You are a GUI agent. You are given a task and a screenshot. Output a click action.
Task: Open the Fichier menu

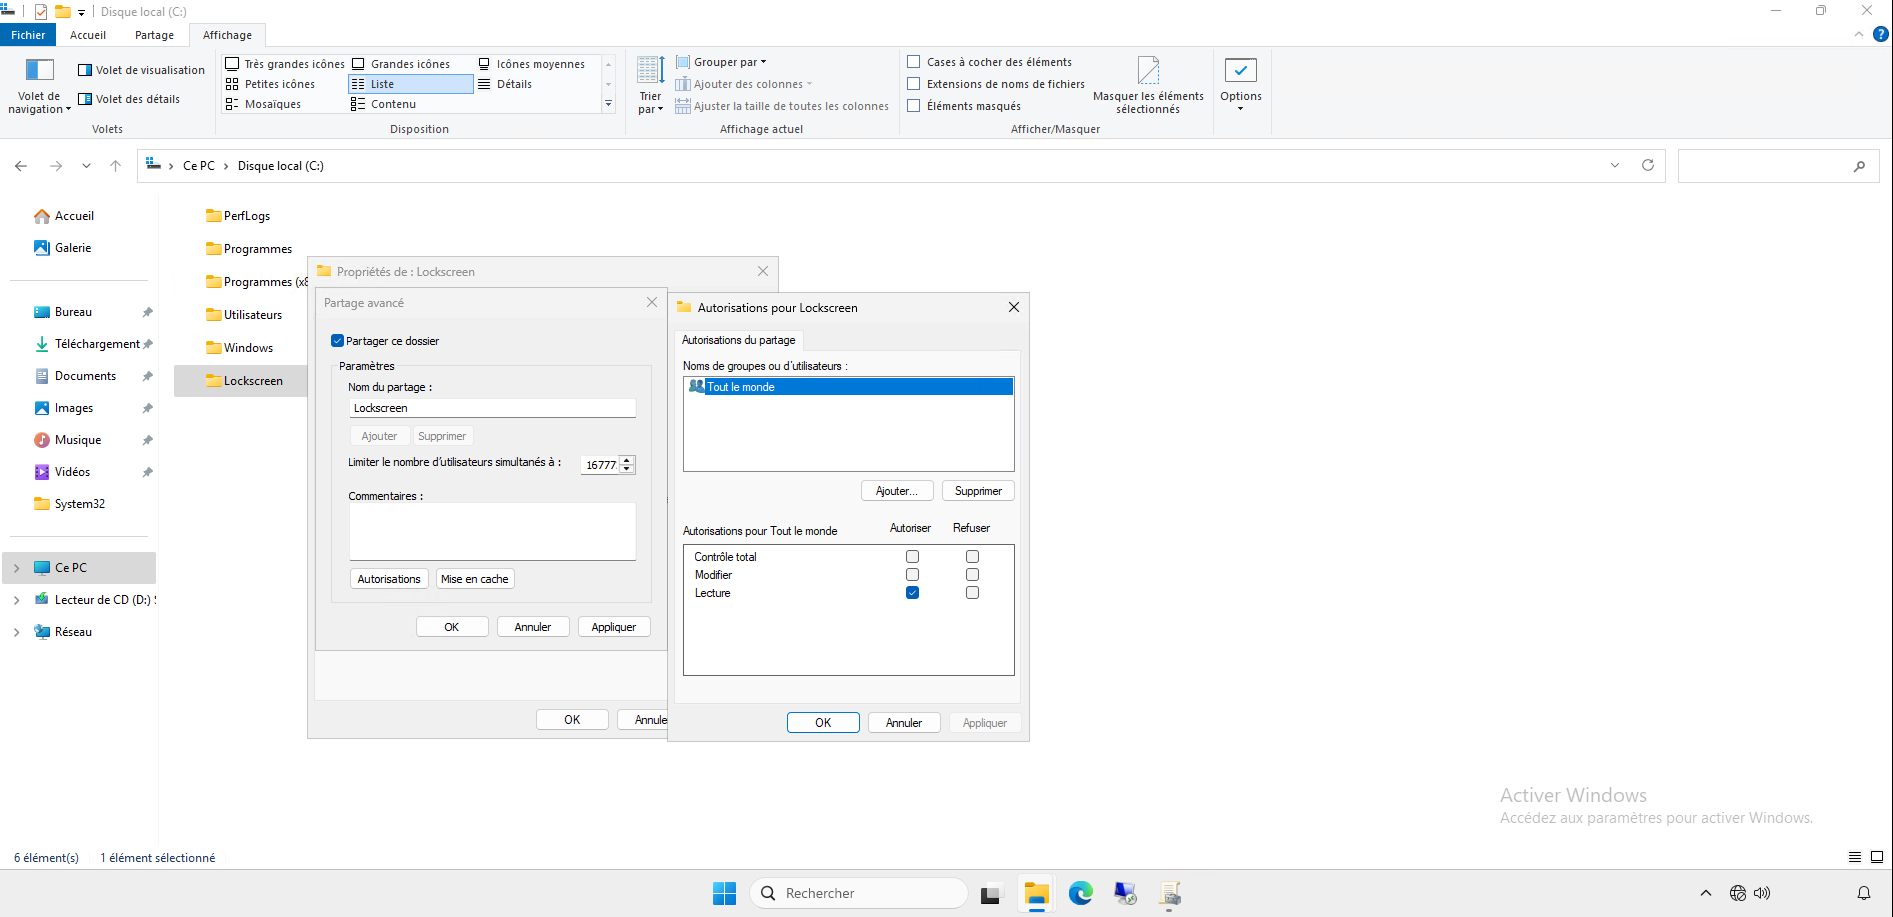pos(28,35)
